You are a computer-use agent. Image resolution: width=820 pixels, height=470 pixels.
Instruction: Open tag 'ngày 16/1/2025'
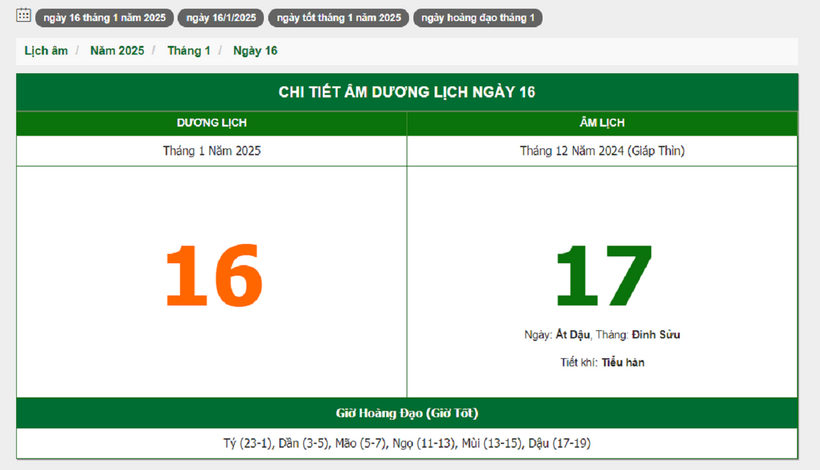tap(221, 18)
